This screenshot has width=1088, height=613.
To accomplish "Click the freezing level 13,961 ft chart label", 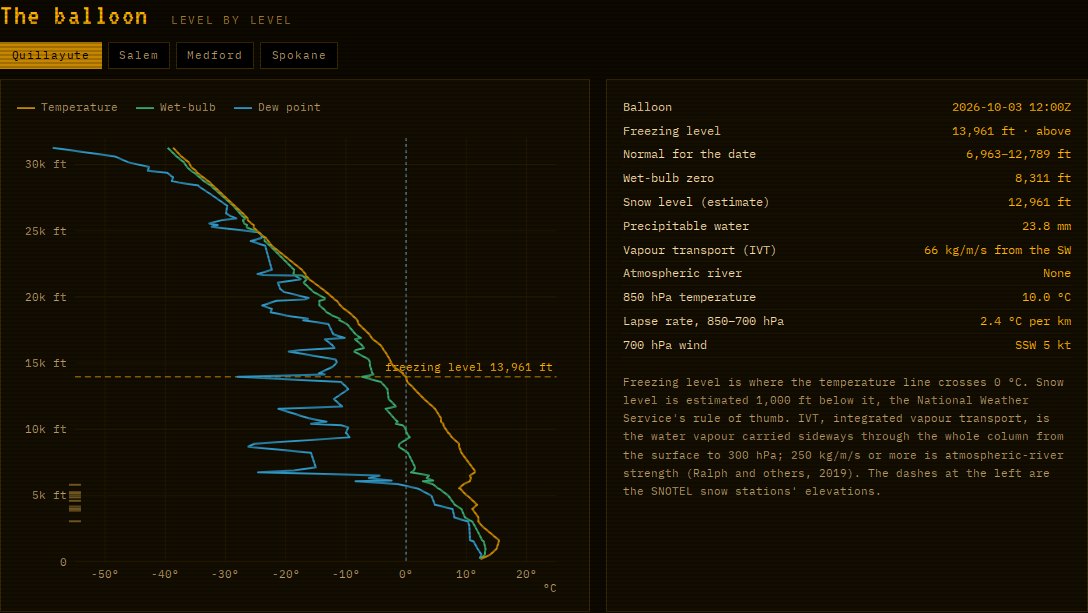I will pos(469,367).
